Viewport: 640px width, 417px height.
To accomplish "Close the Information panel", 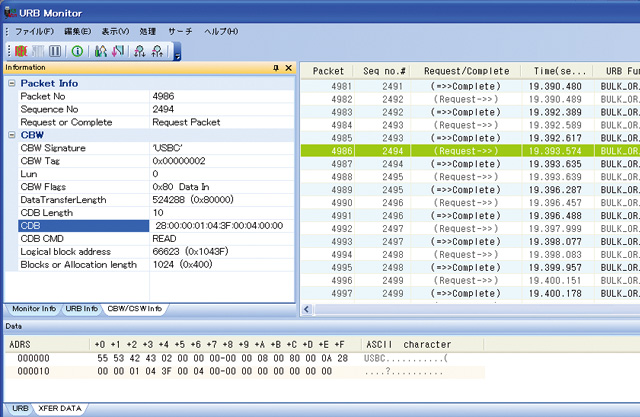I will pos(289,68).
